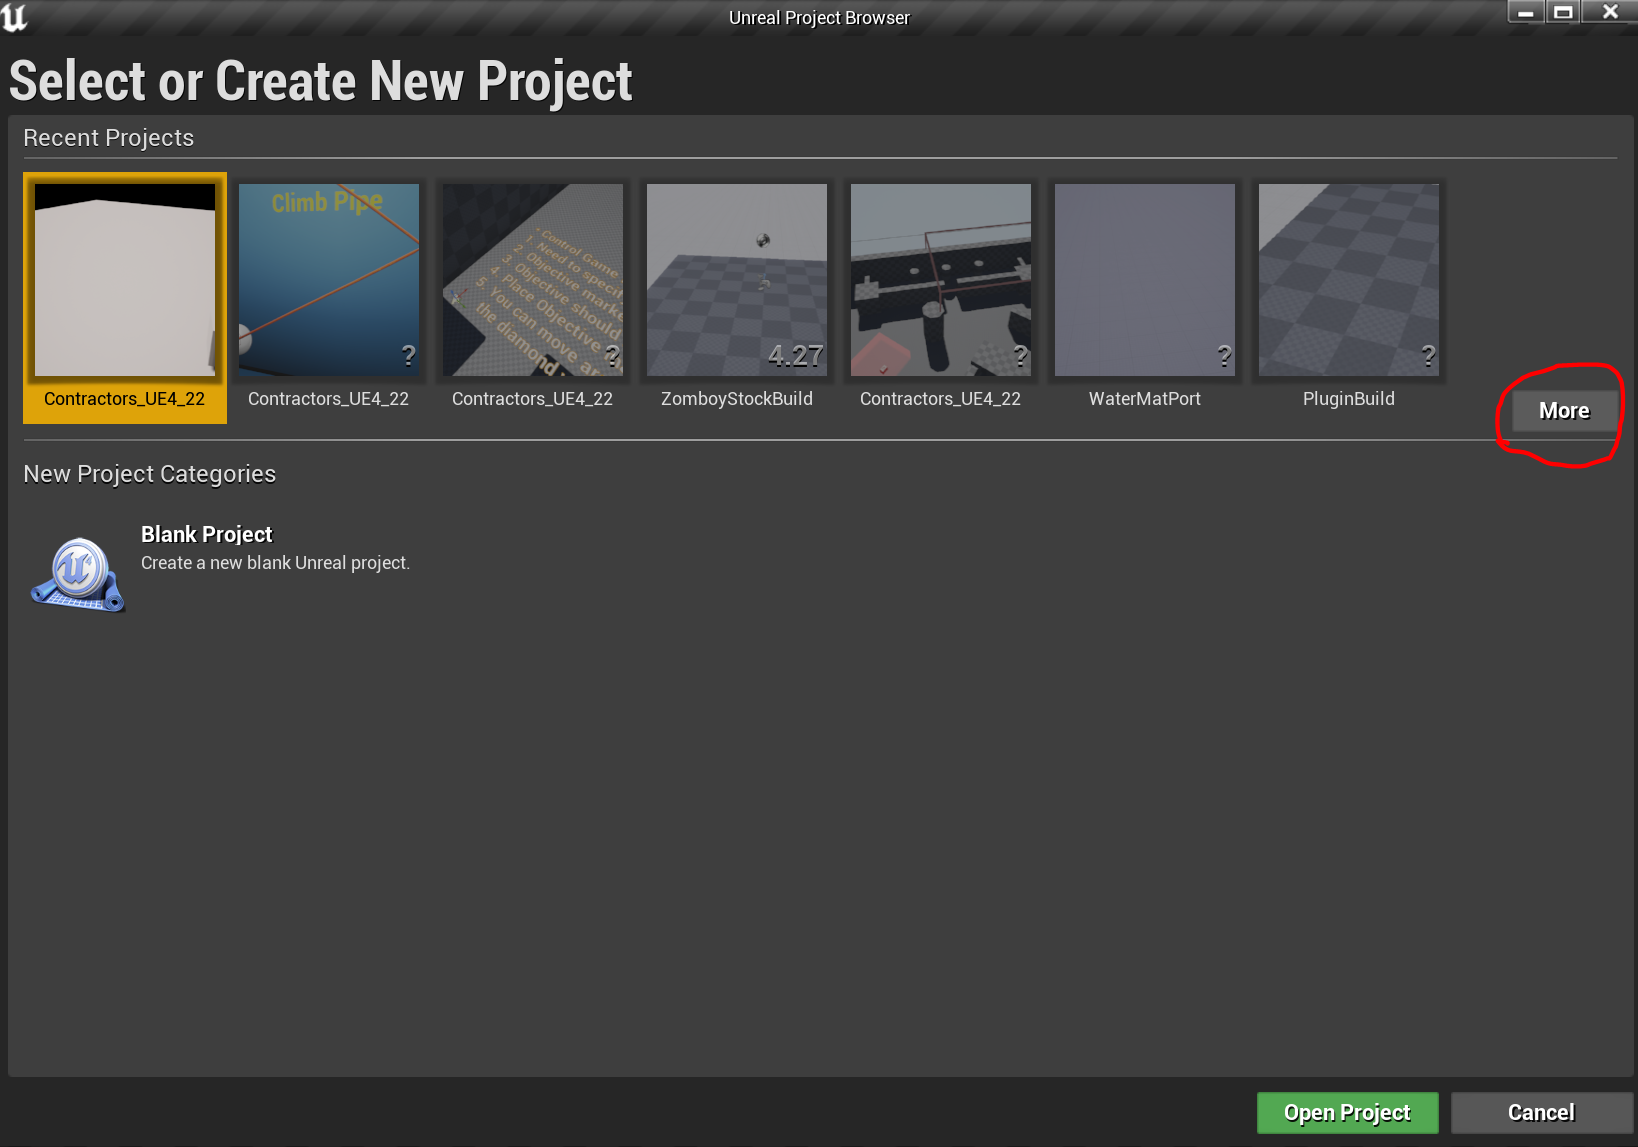Select Contractors_UE4_22 project with orange objective text
Screen dimensions: 1638x1147
[533, 280]
